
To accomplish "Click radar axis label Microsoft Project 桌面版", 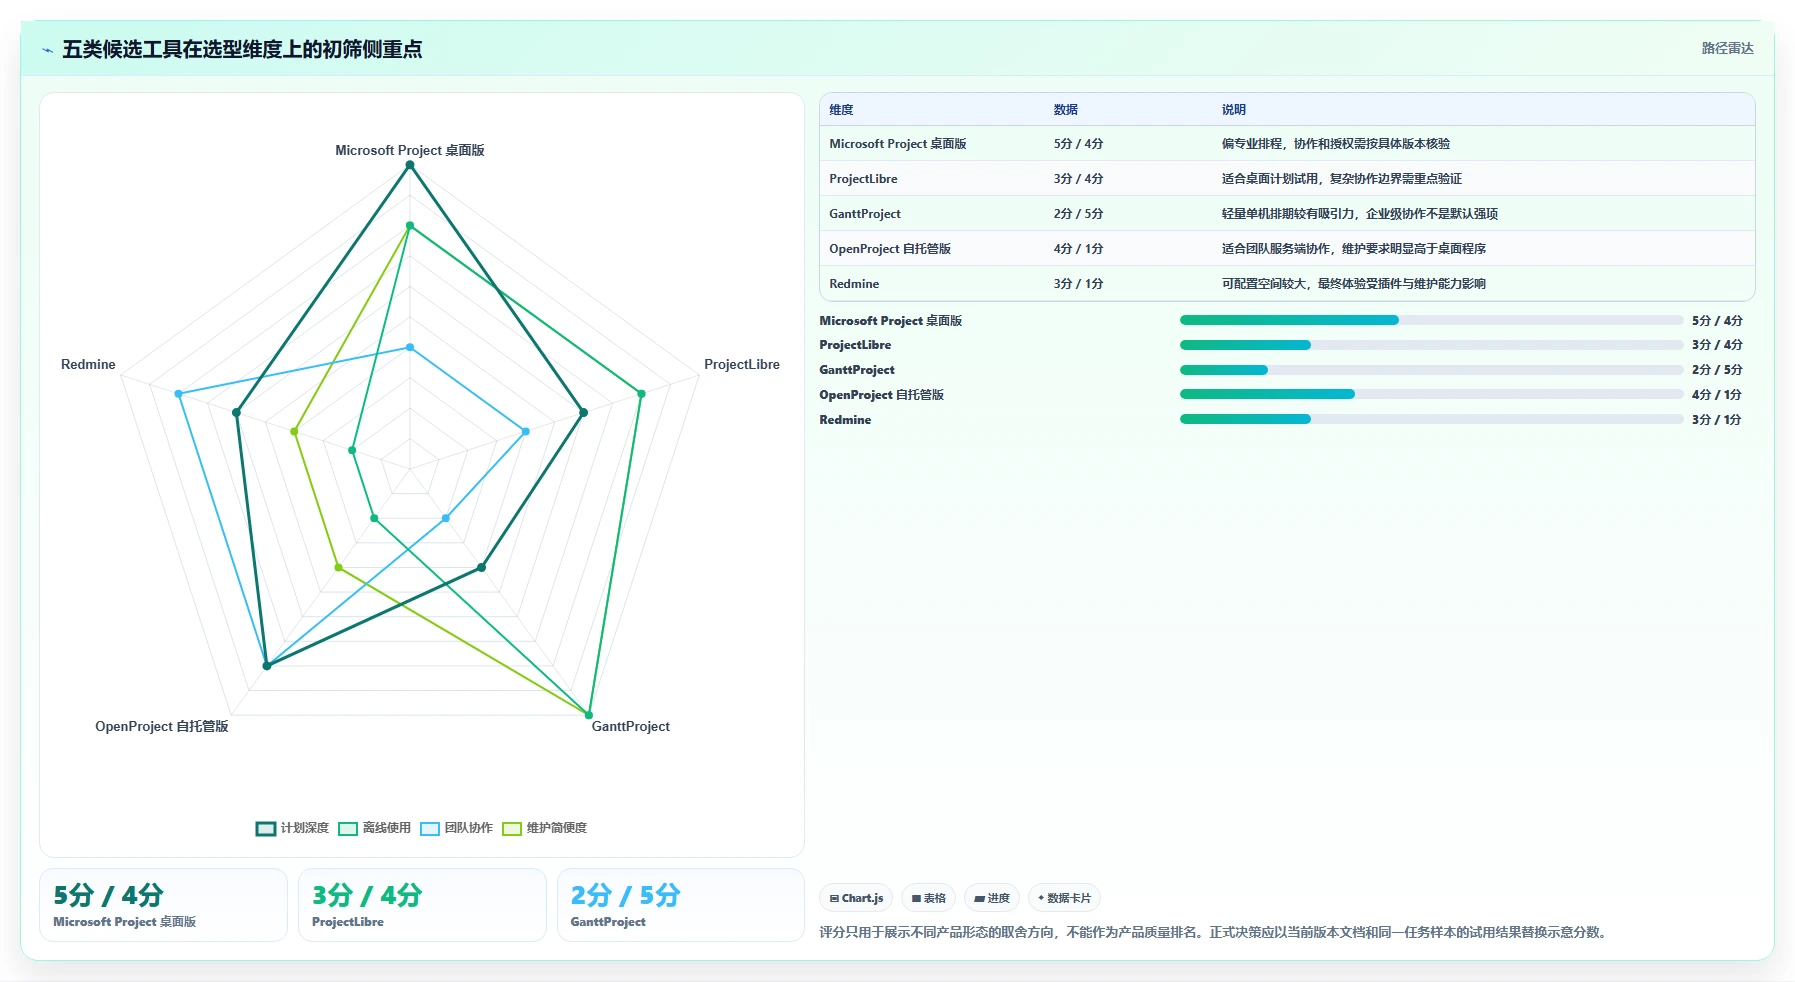I will [x=409, y=150].
